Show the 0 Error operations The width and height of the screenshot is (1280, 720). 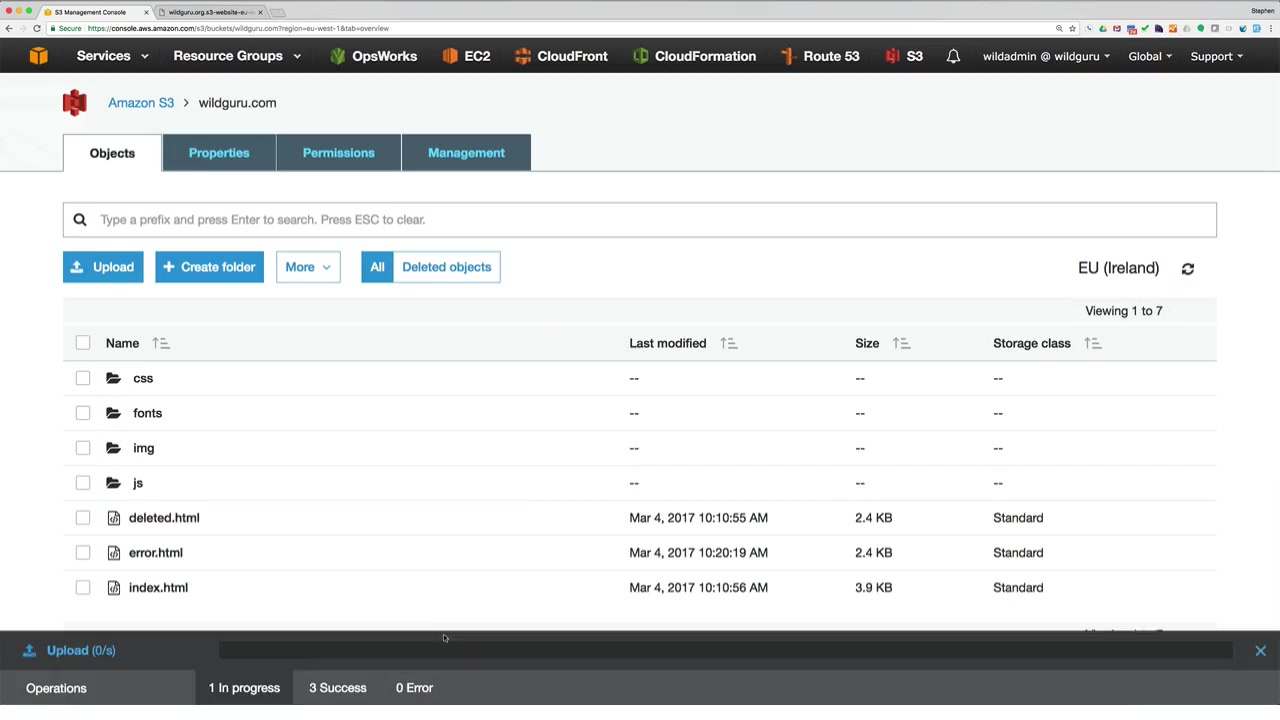point(414,688)
